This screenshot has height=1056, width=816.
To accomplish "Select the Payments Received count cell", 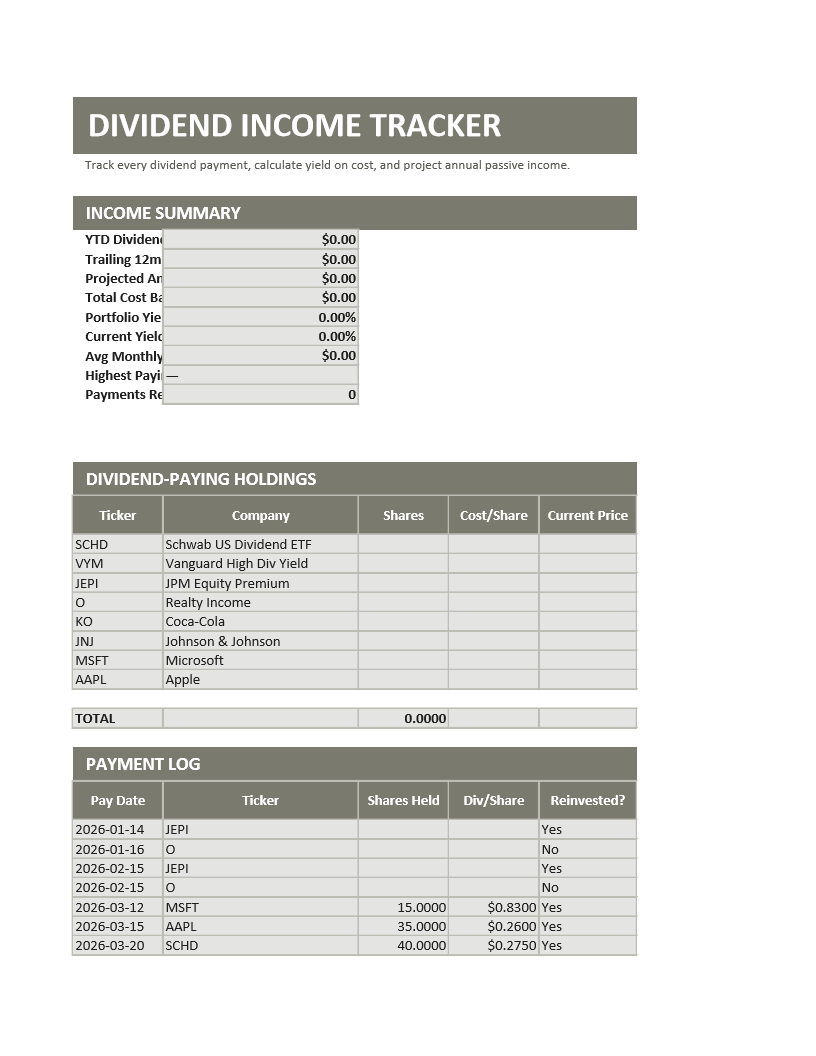I will (261, 395).
